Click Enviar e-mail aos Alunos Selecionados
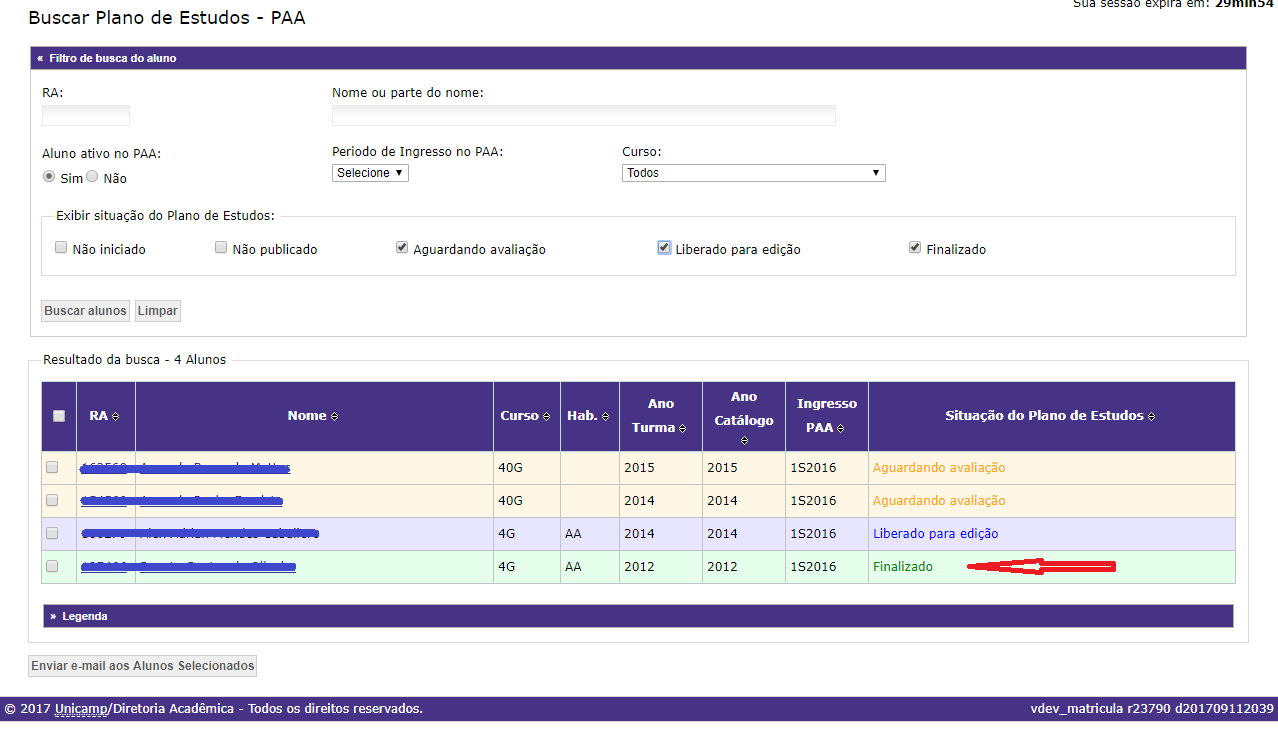 coord(143,666)
